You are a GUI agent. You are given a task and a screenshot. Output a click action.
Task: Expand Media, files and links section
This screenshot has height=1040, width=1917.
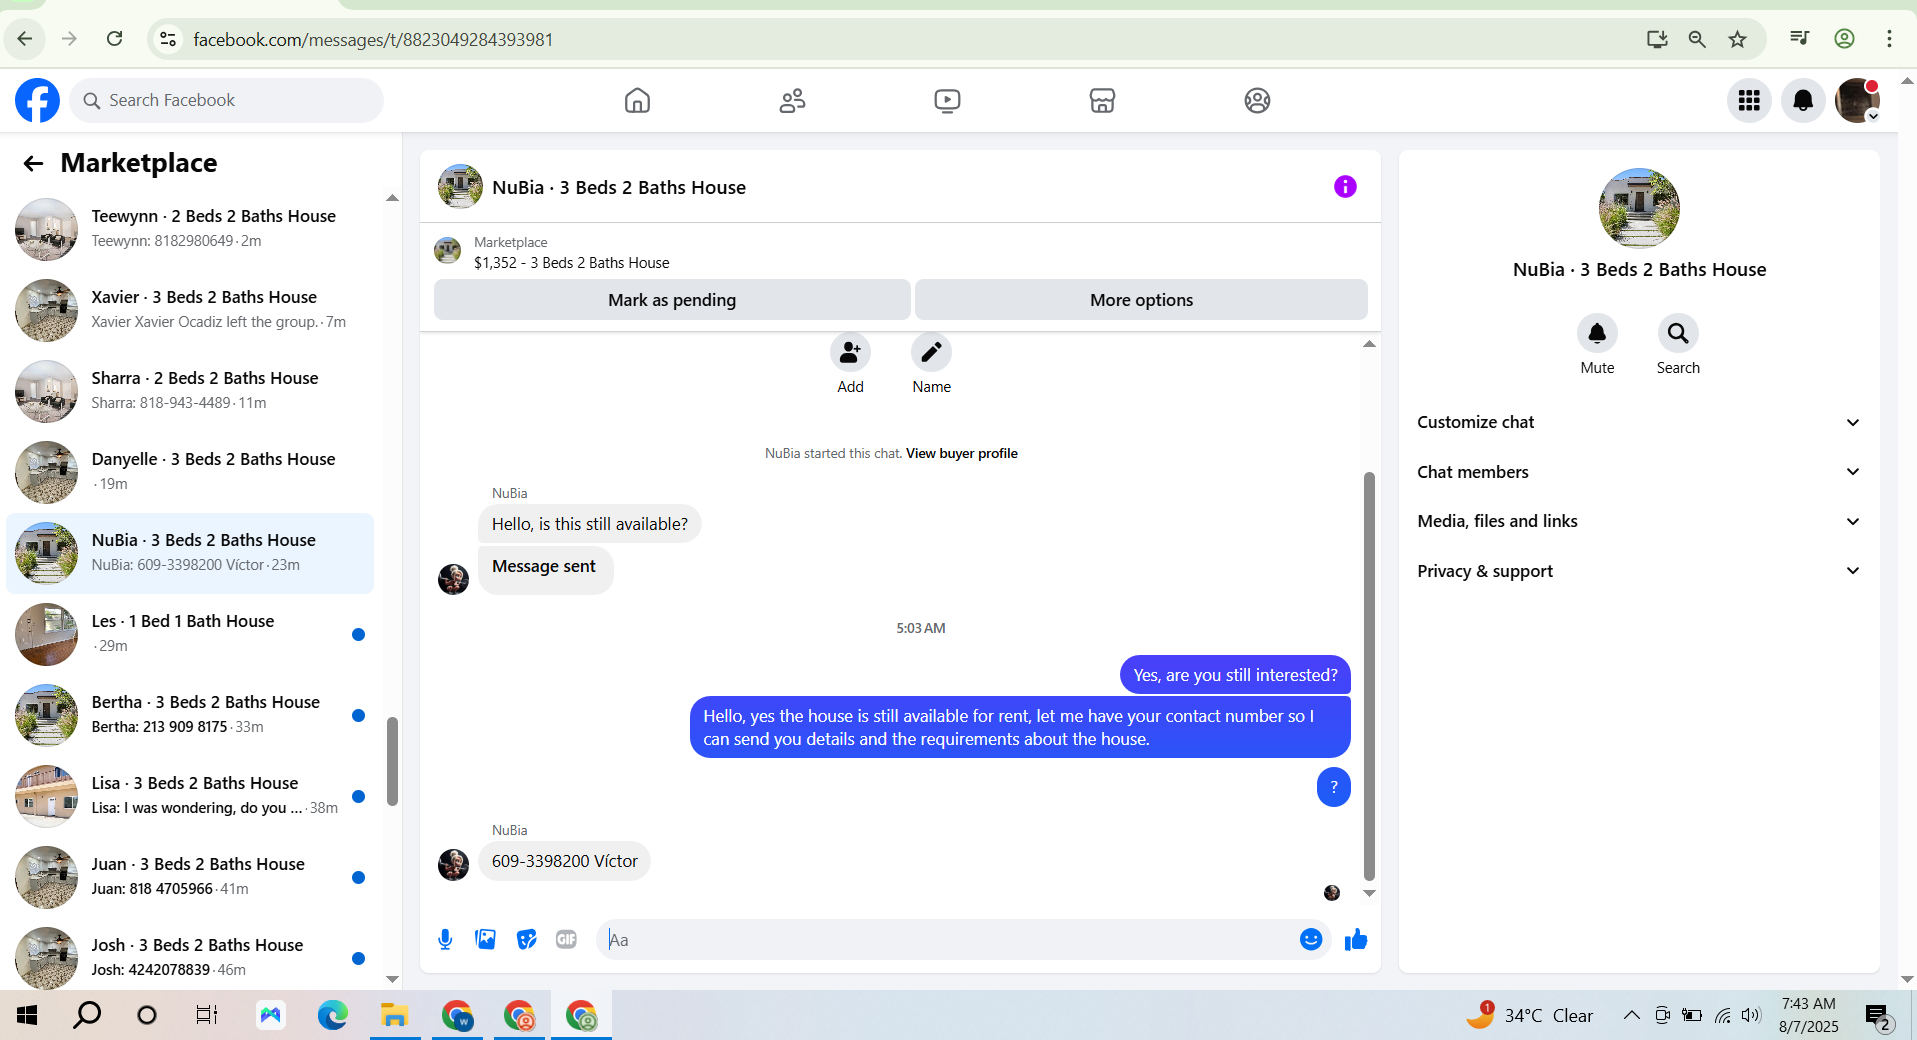point(1639,521)
